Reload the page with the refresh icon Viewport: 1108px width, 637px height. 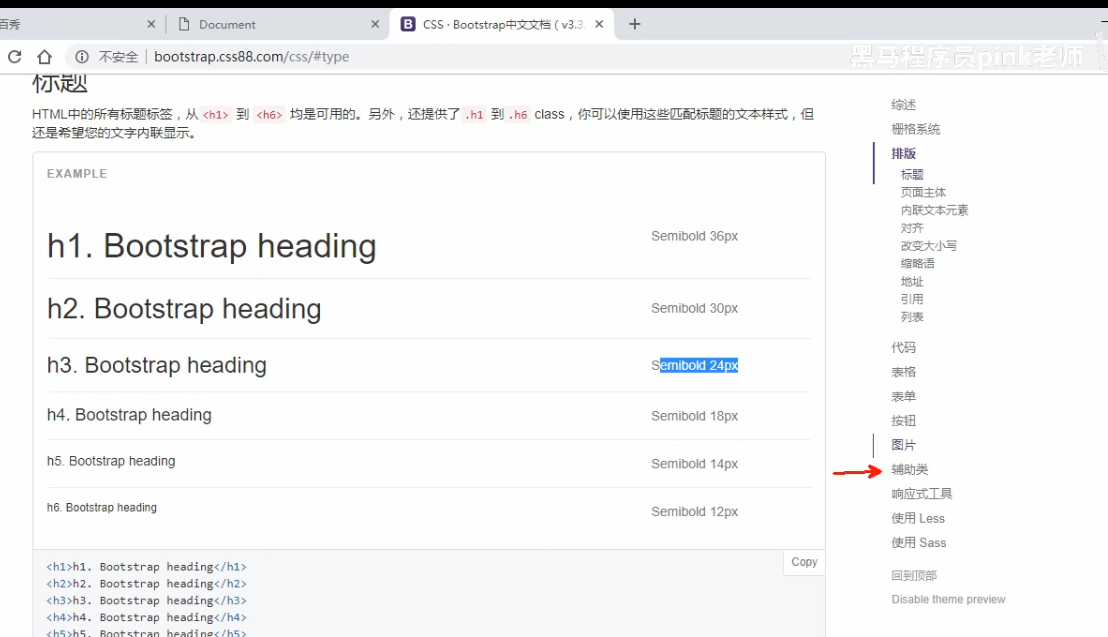coord(14,57)
